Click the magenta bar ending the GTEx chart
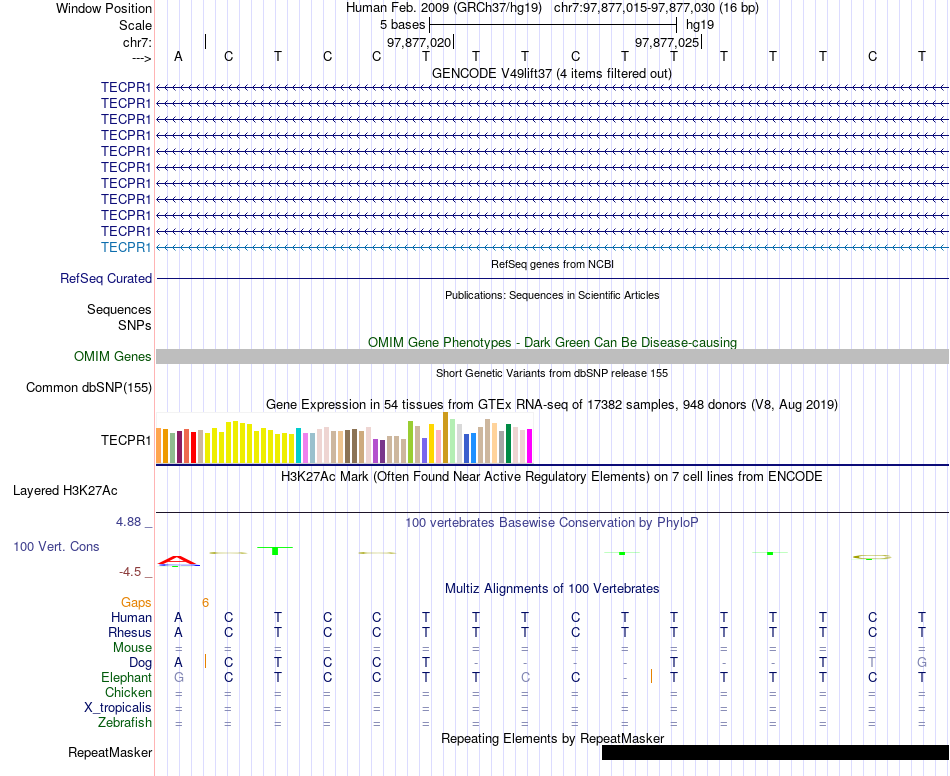The height and width of the screenshot is (776, 950). (x=530, y=446)
